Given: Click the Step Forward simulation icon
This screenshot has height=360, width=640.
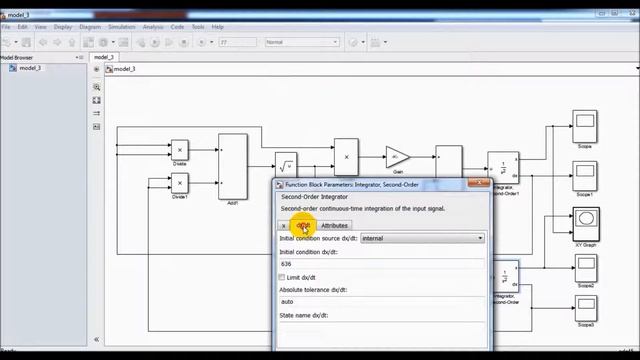Looking at the screenshot, I should coord(169,42).
